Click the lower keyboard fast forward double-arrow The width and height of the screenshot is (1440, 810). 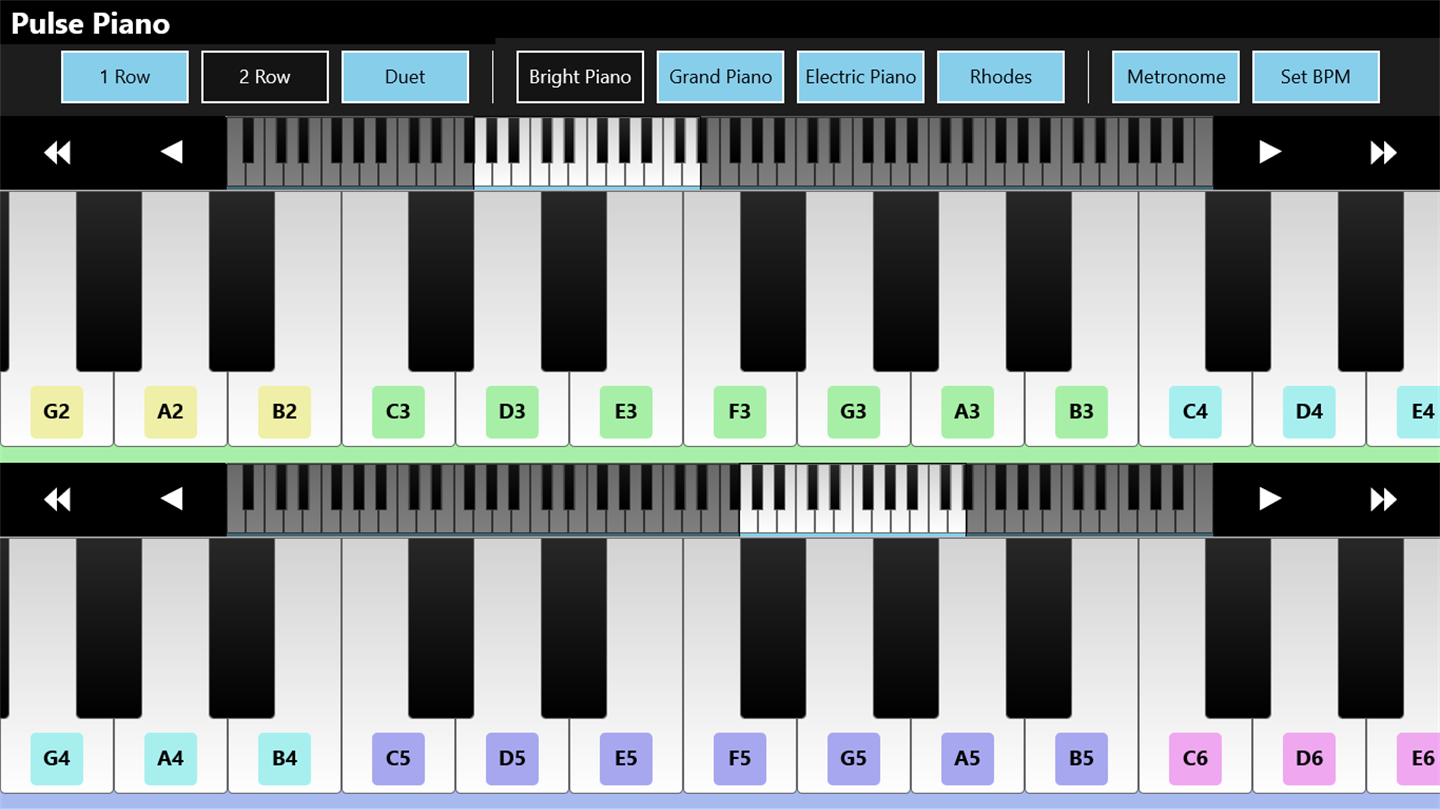click(1383, 498)
